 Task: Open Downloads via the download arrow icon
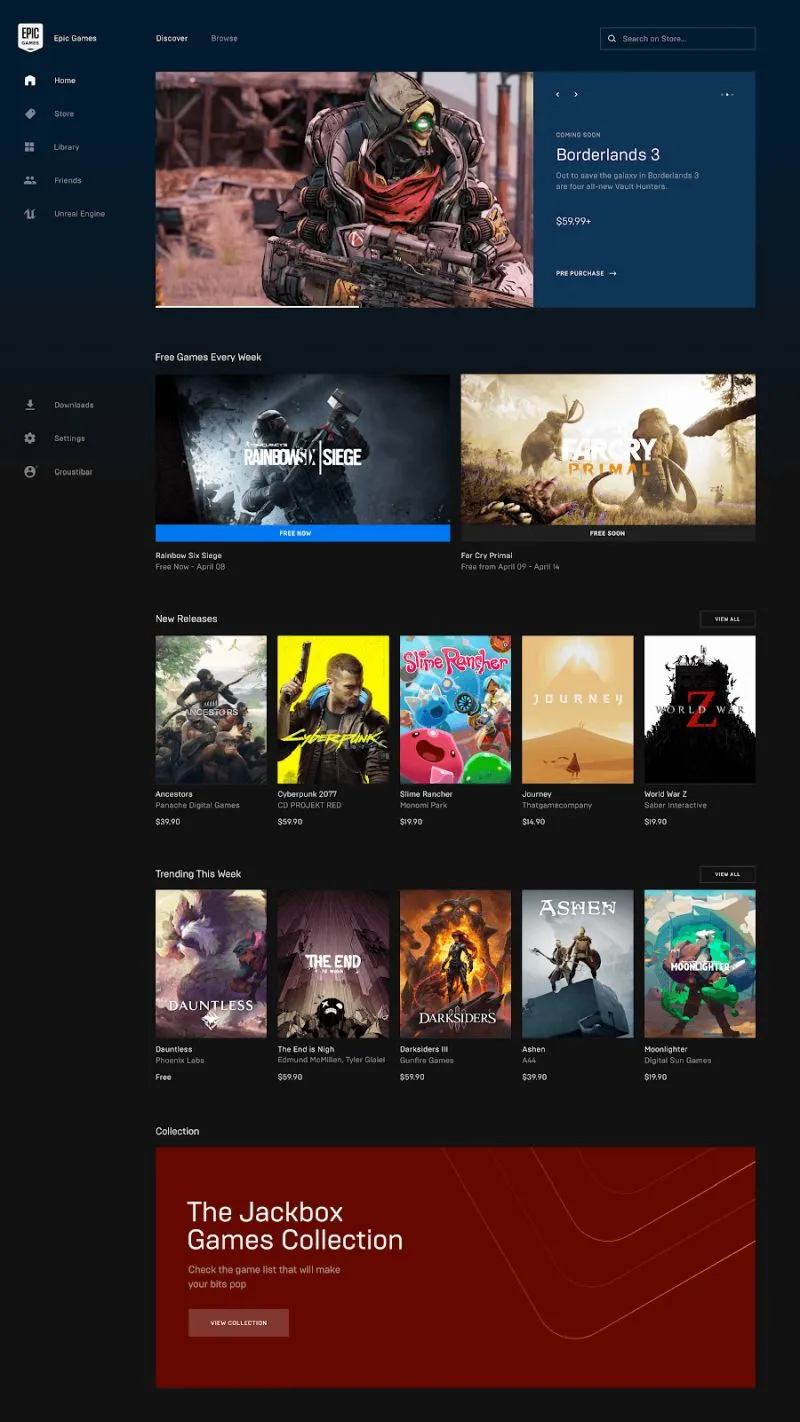click(30, 405)
